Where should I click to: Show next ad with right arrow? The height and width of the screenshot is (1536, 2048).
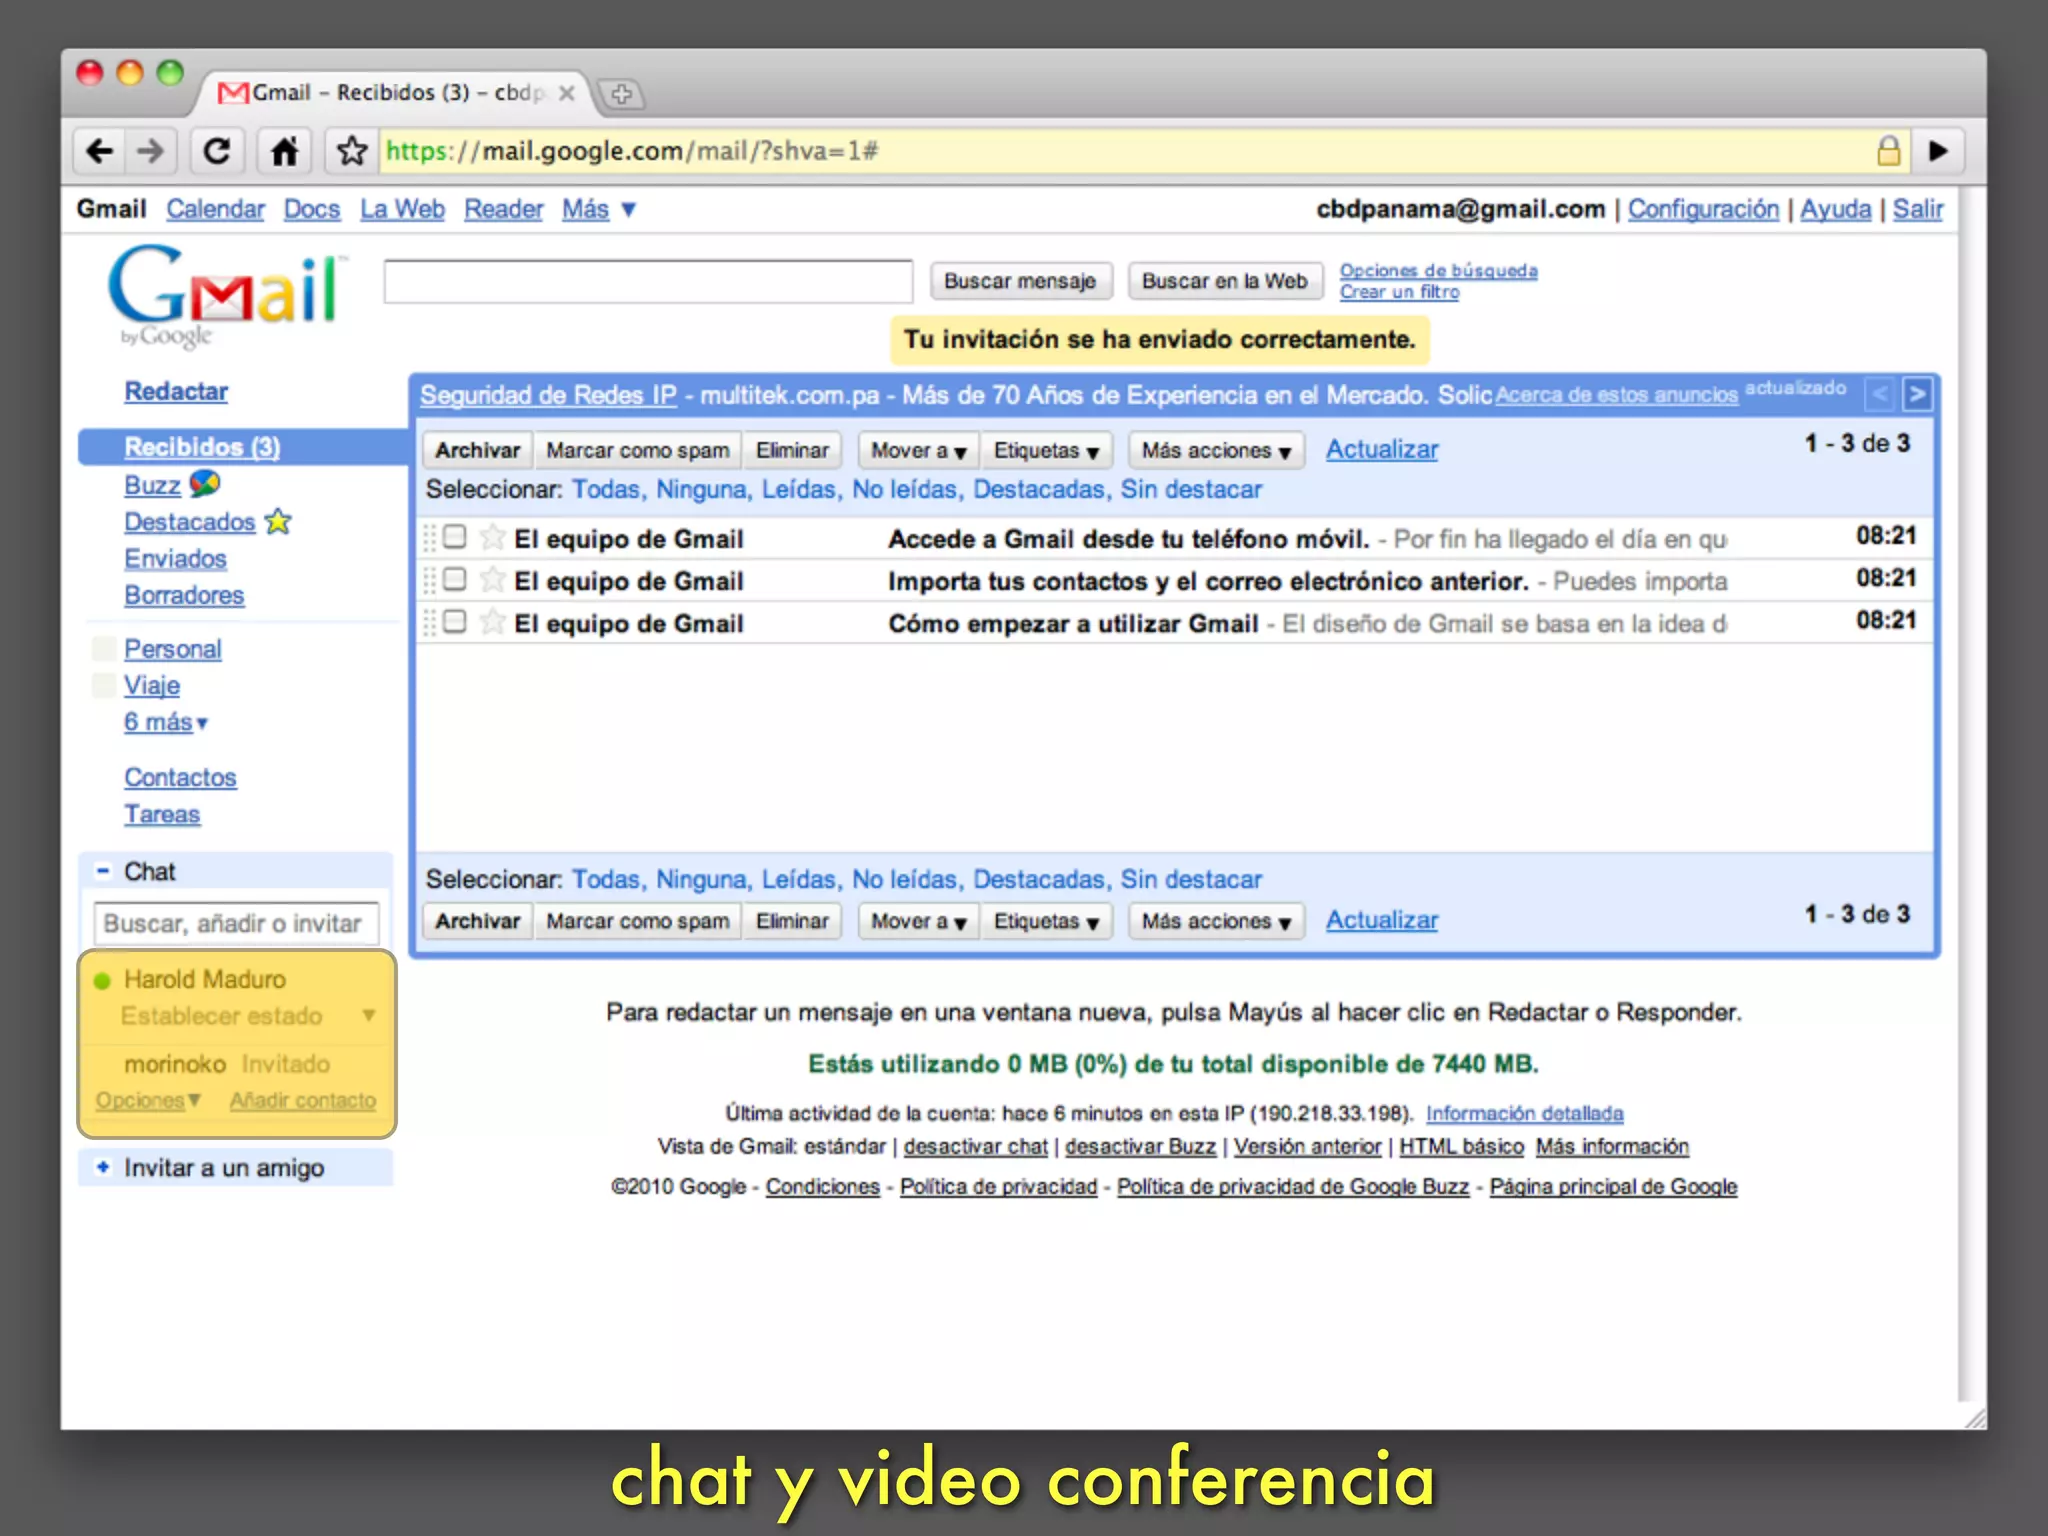1916,394
